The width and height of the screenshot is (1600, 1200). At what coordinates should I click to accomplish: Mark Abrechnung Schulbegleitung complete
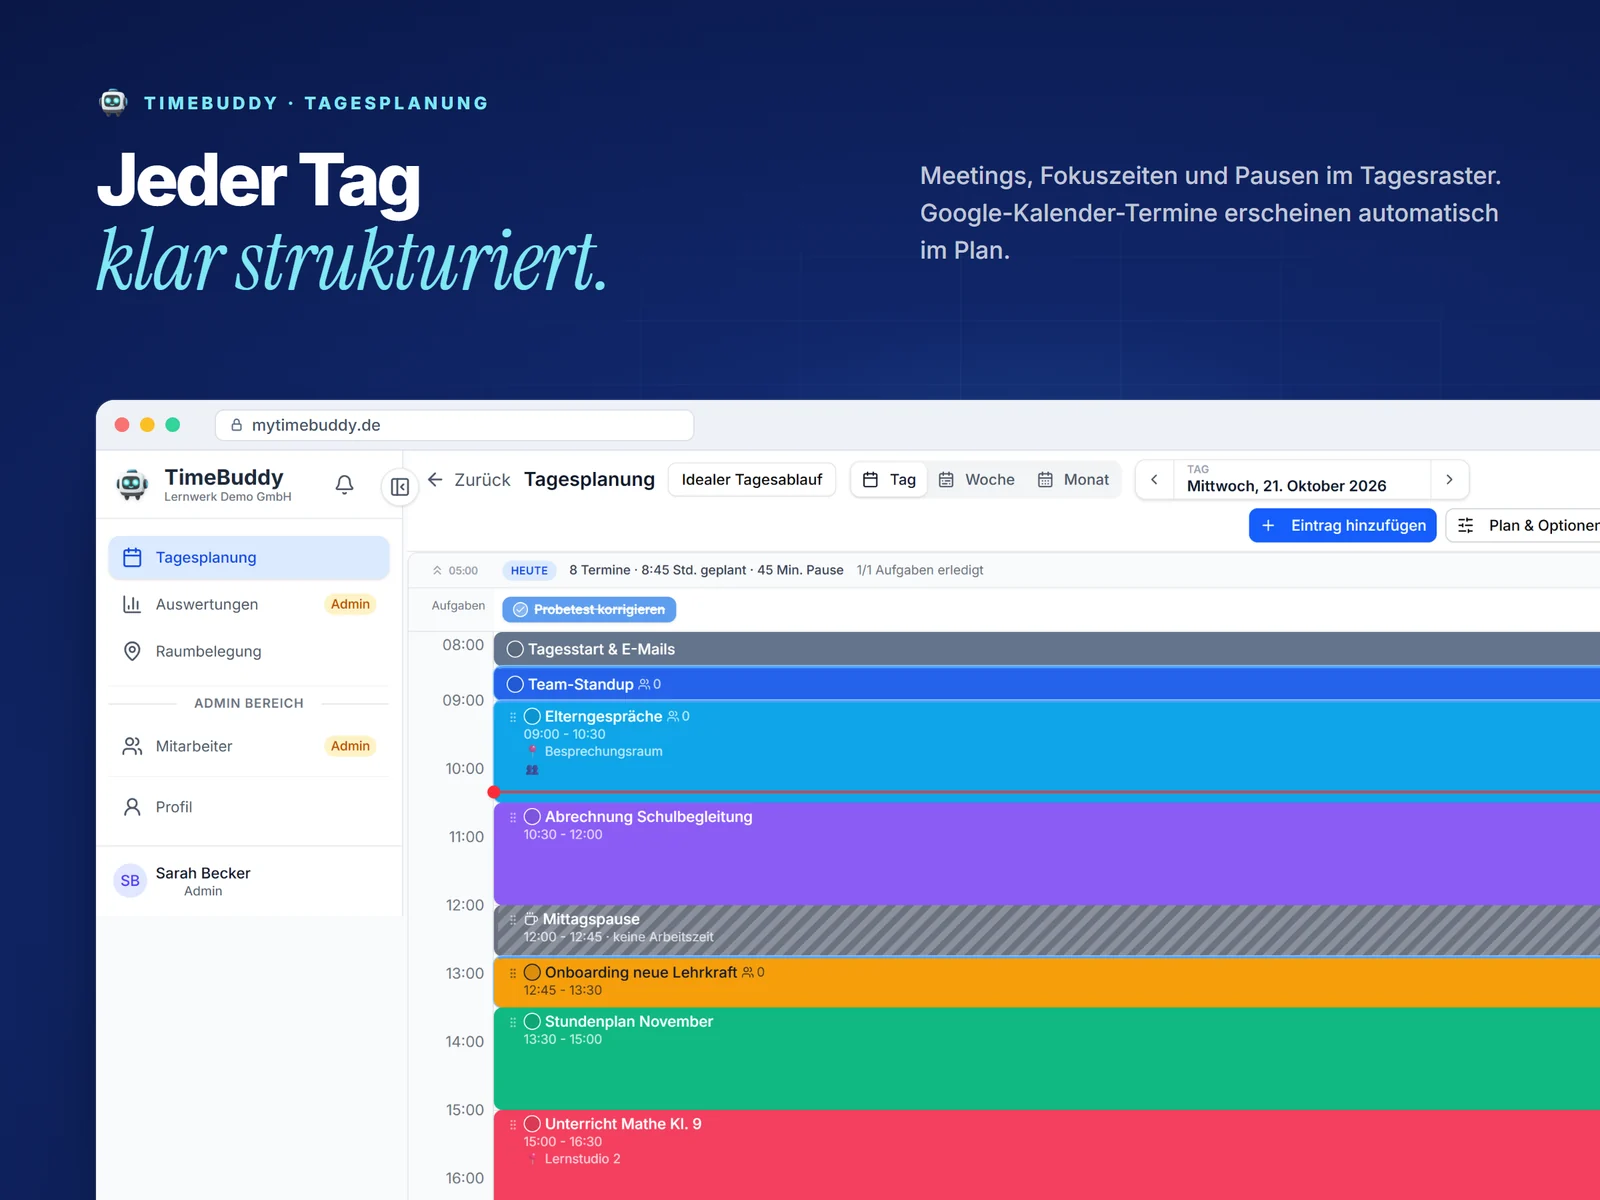click(x=532, y=817)
